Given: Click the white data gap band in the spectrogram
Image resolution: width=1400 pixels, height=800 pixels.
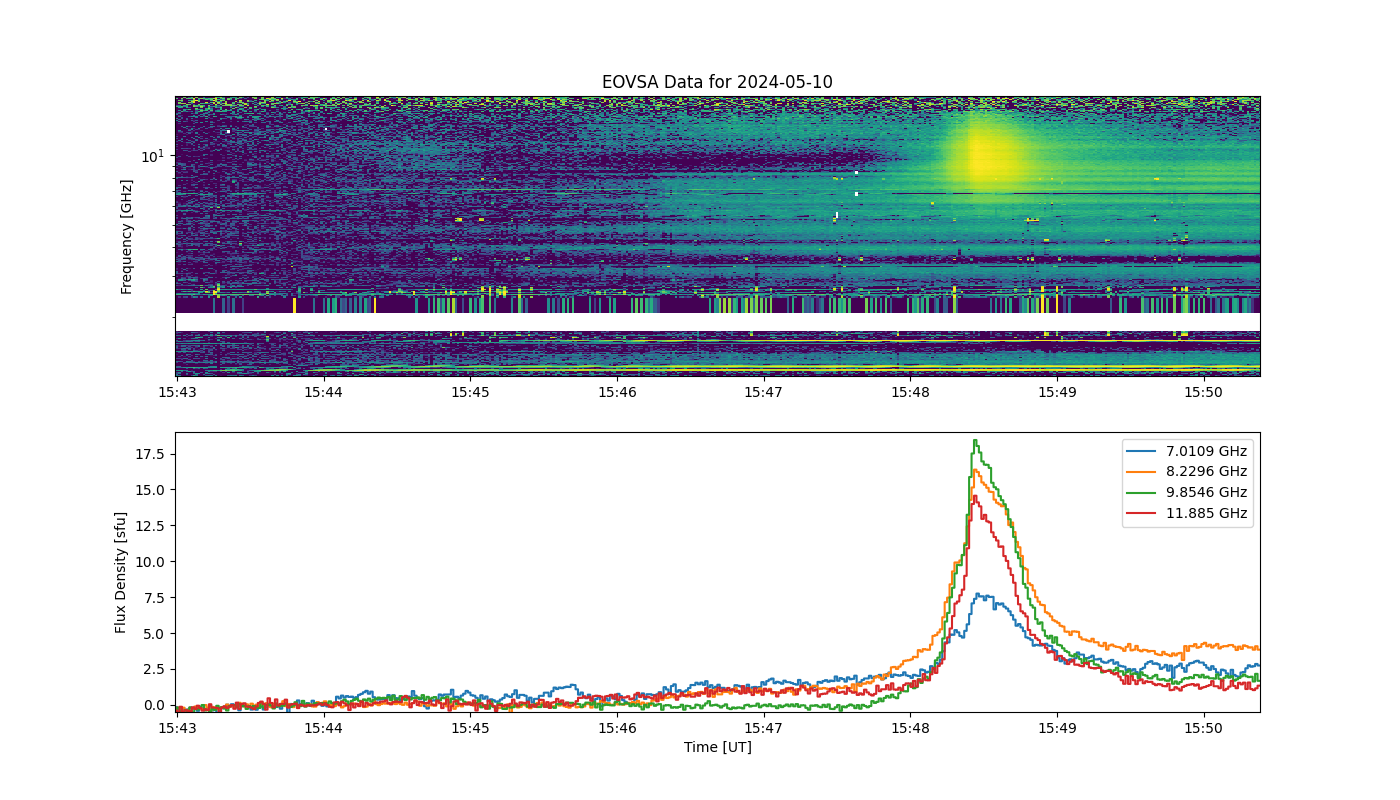Looking at the screenshot, I should click(717, 322).
